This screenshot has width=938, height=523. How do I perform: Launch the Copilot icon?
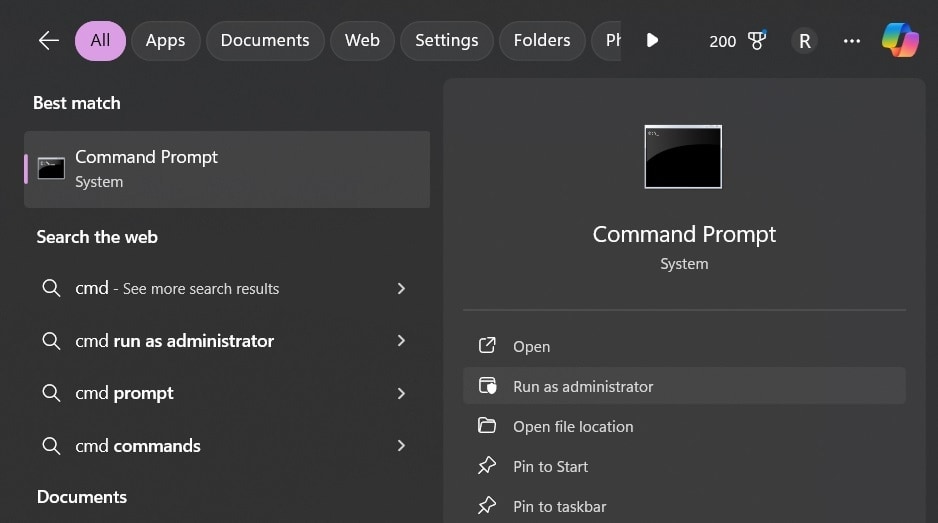coord(900,40)
